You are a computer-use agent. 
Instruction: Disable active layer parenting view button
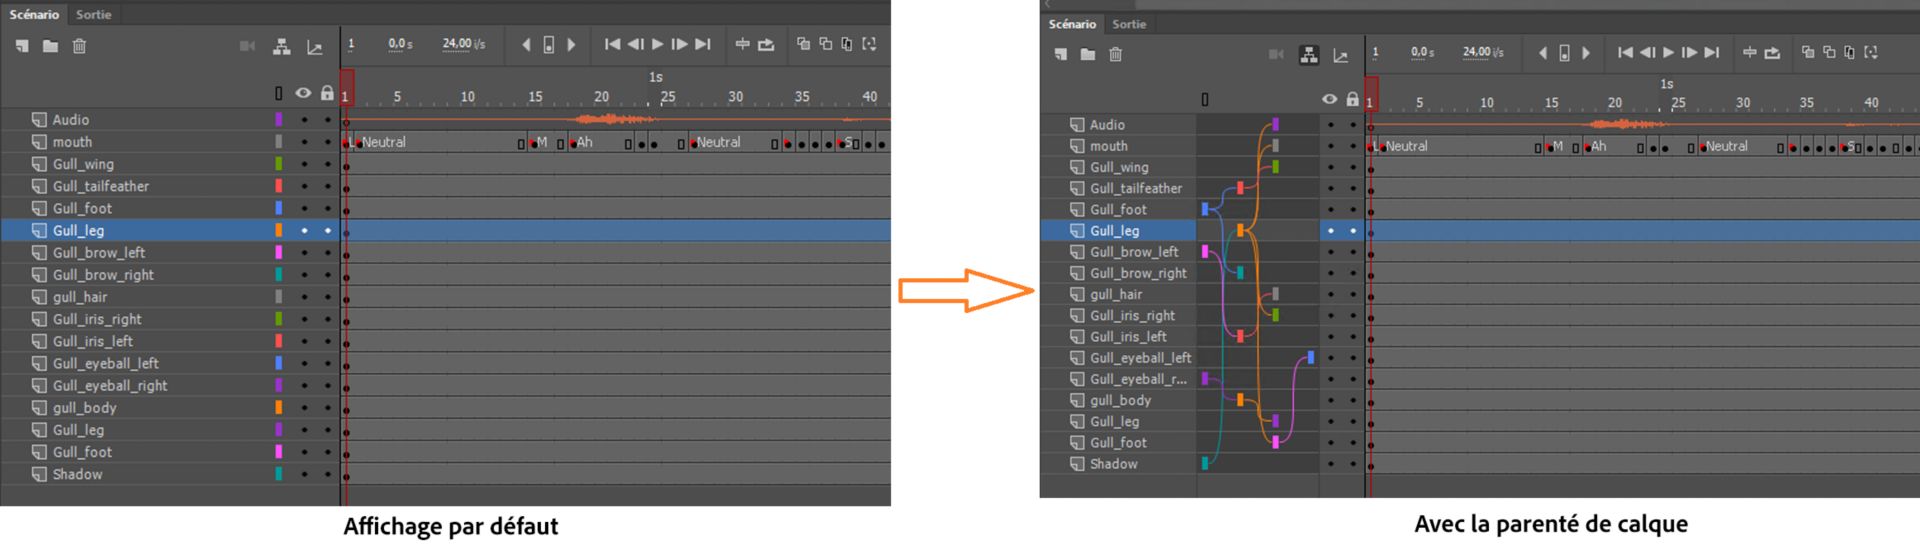pos(1308,54)
